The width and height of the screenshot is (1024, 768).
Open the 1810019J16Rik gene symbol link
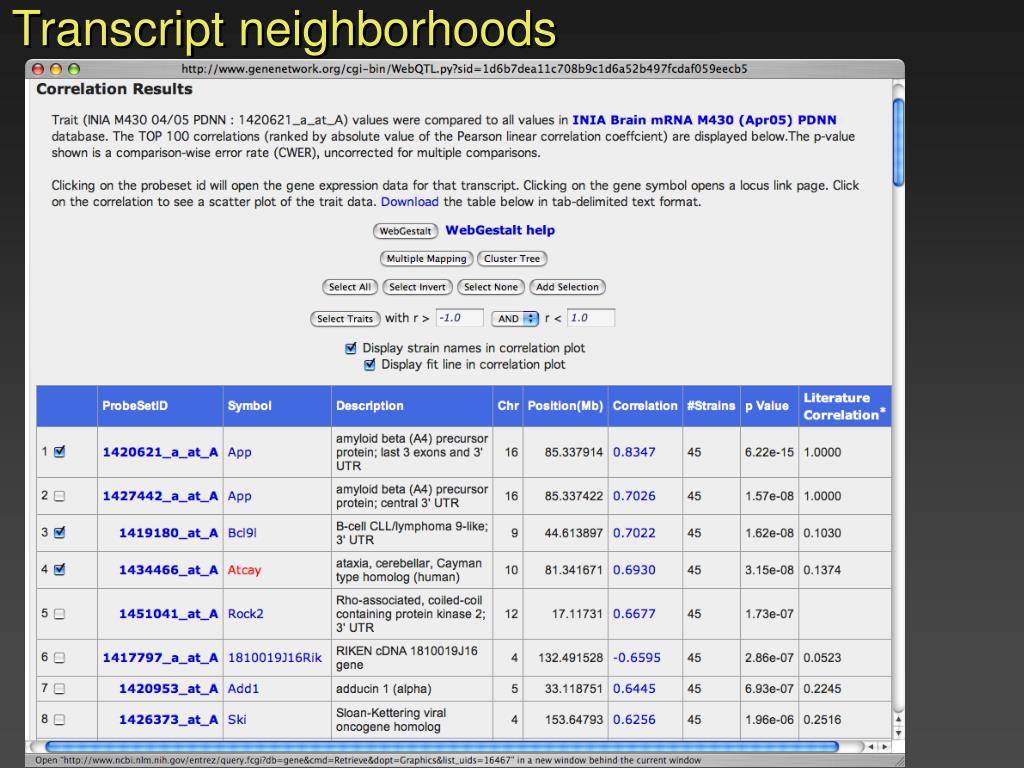click(x=274, y=658)
